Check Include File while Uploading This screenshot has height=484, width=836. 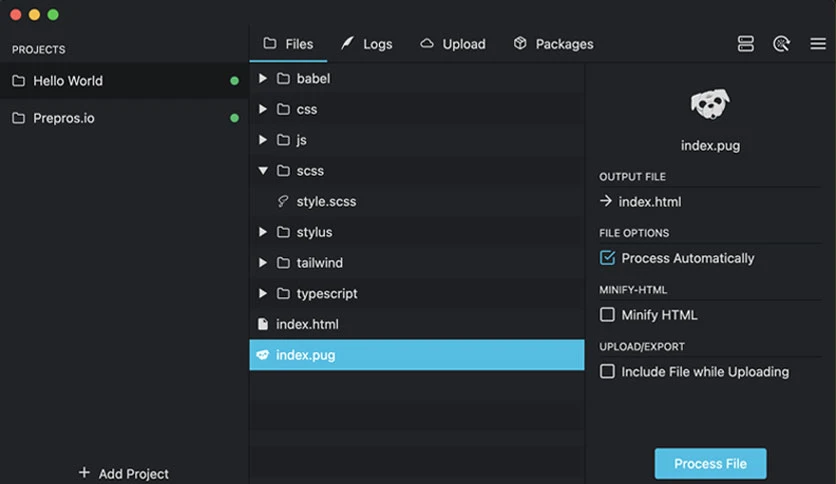607,371
